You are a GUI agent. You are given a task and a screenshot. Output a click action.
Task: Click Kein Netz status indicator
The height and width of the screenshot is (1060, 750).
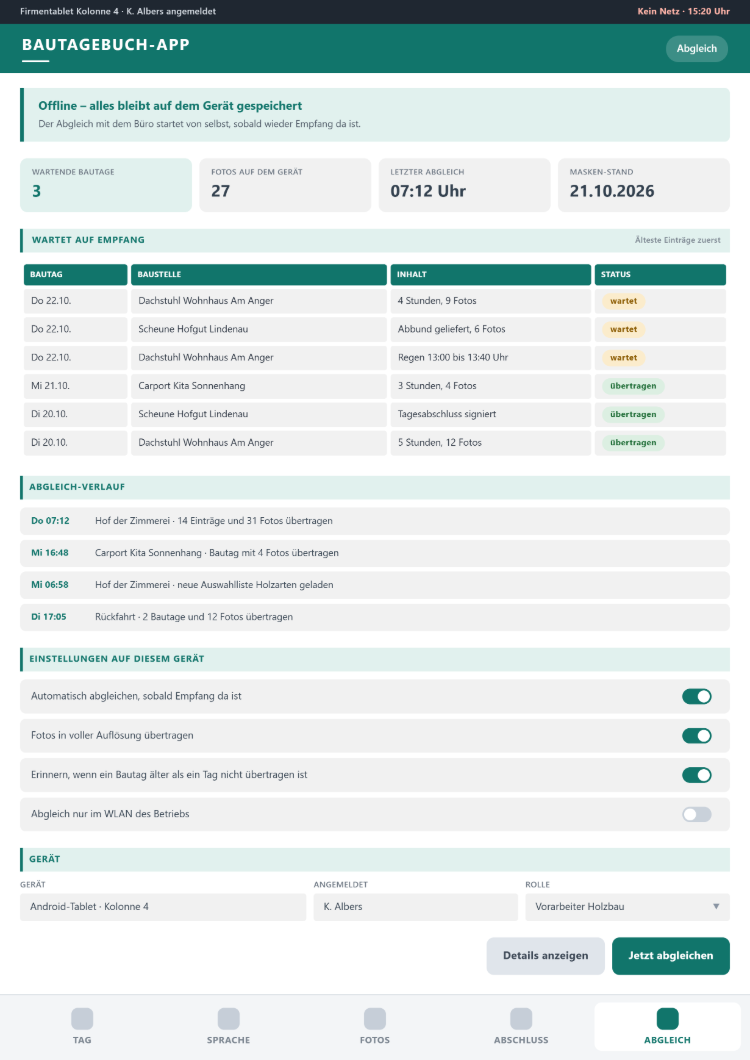coord(683,11)
